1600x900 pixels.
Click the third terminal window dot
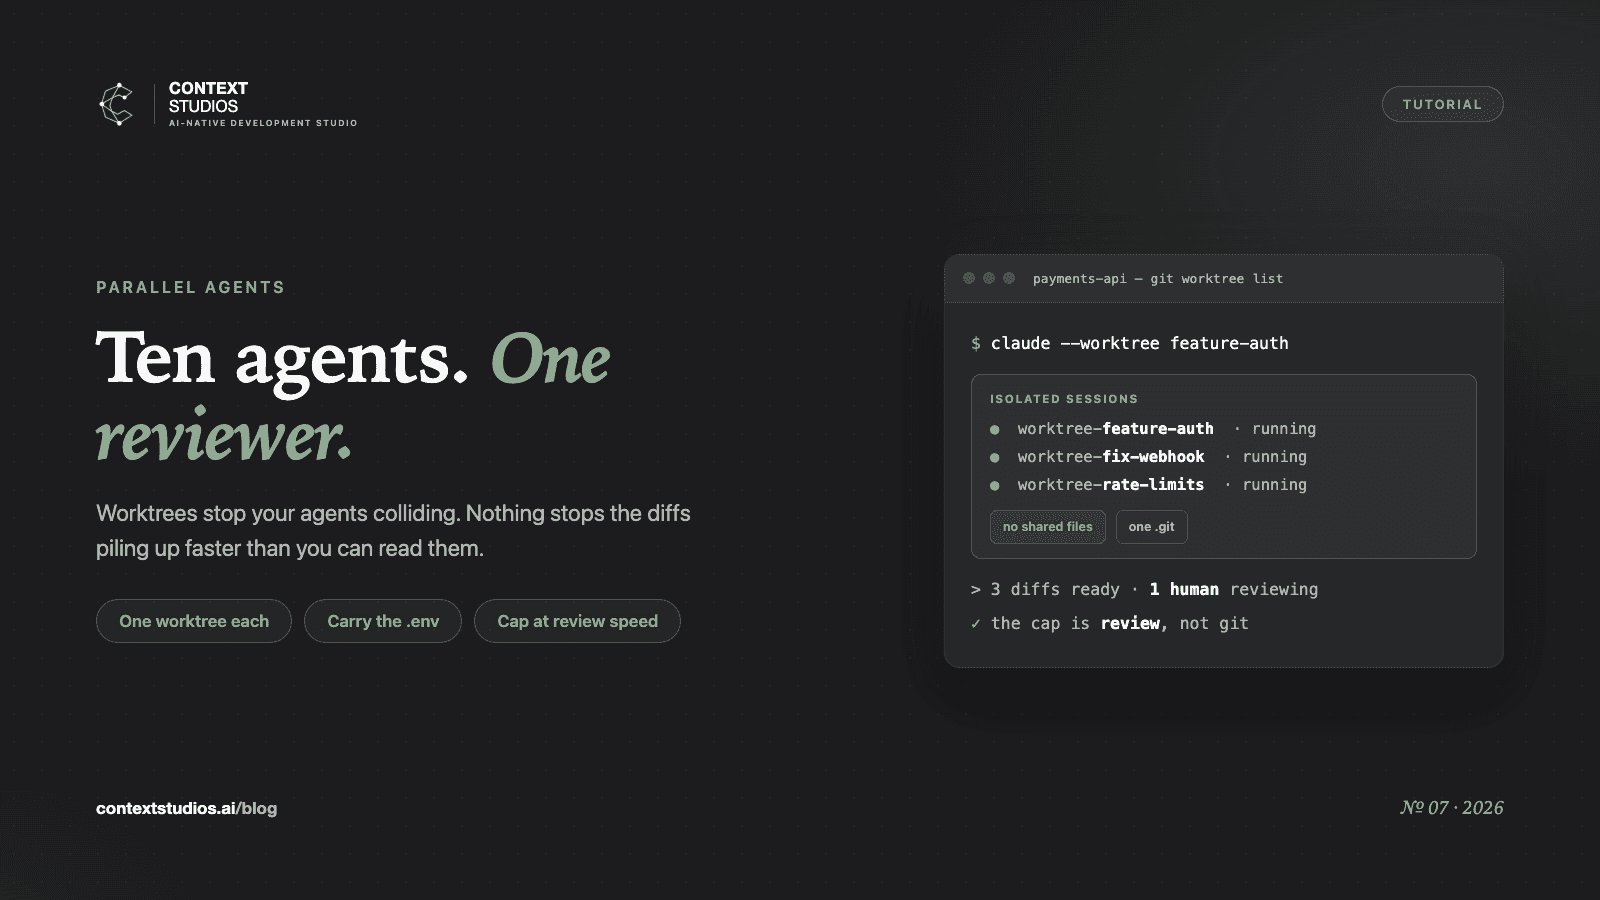click(x=1009, y=278)
